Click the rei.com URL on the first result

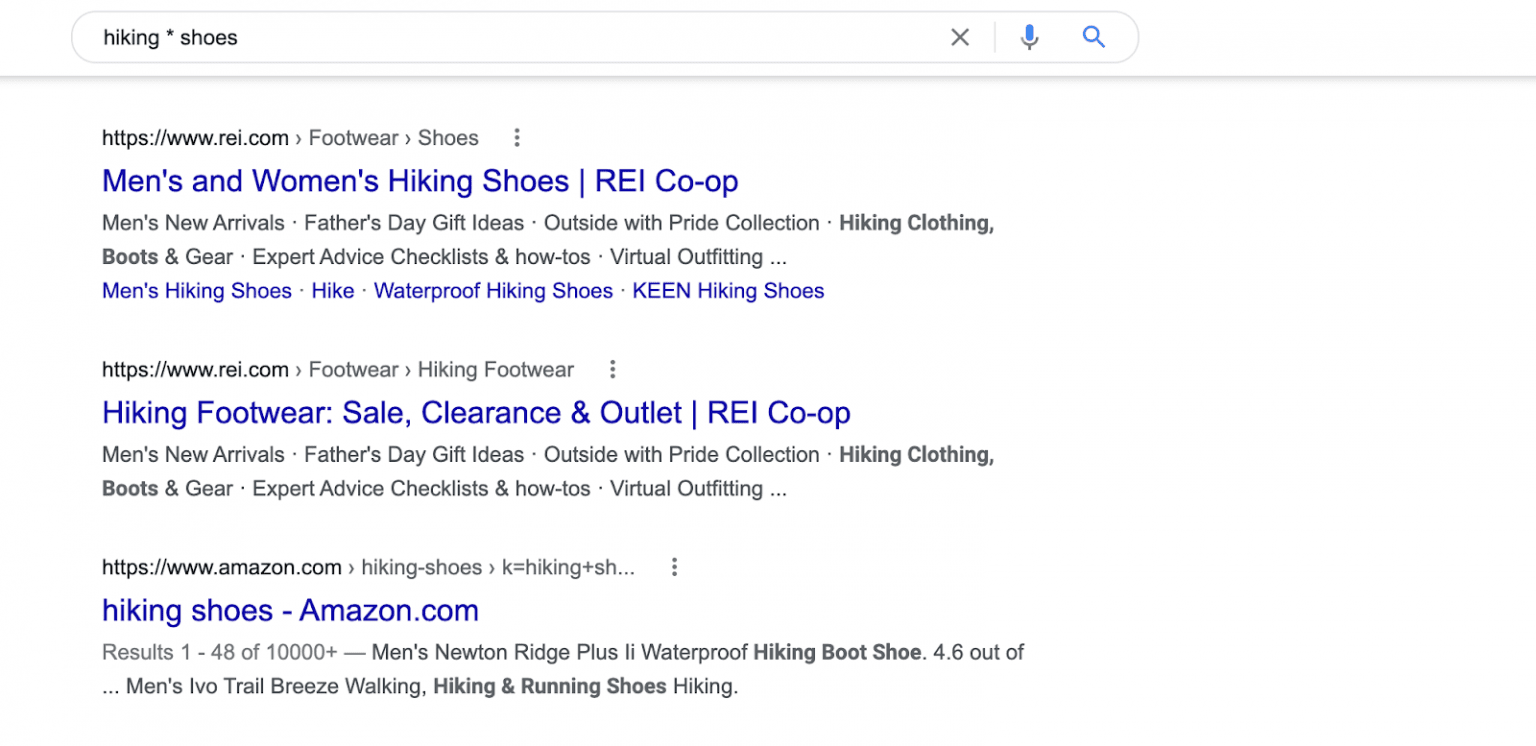[x=194, y=137]
